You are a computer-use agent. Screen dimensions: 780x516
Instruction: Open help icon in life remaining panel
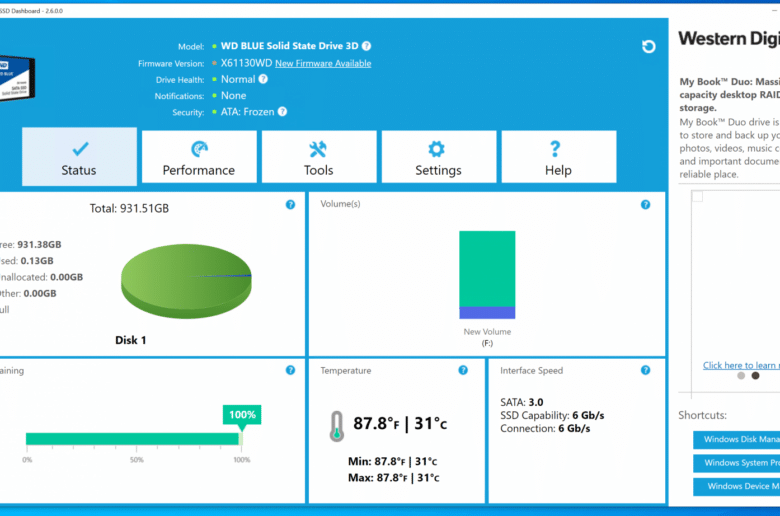(291, 370)
